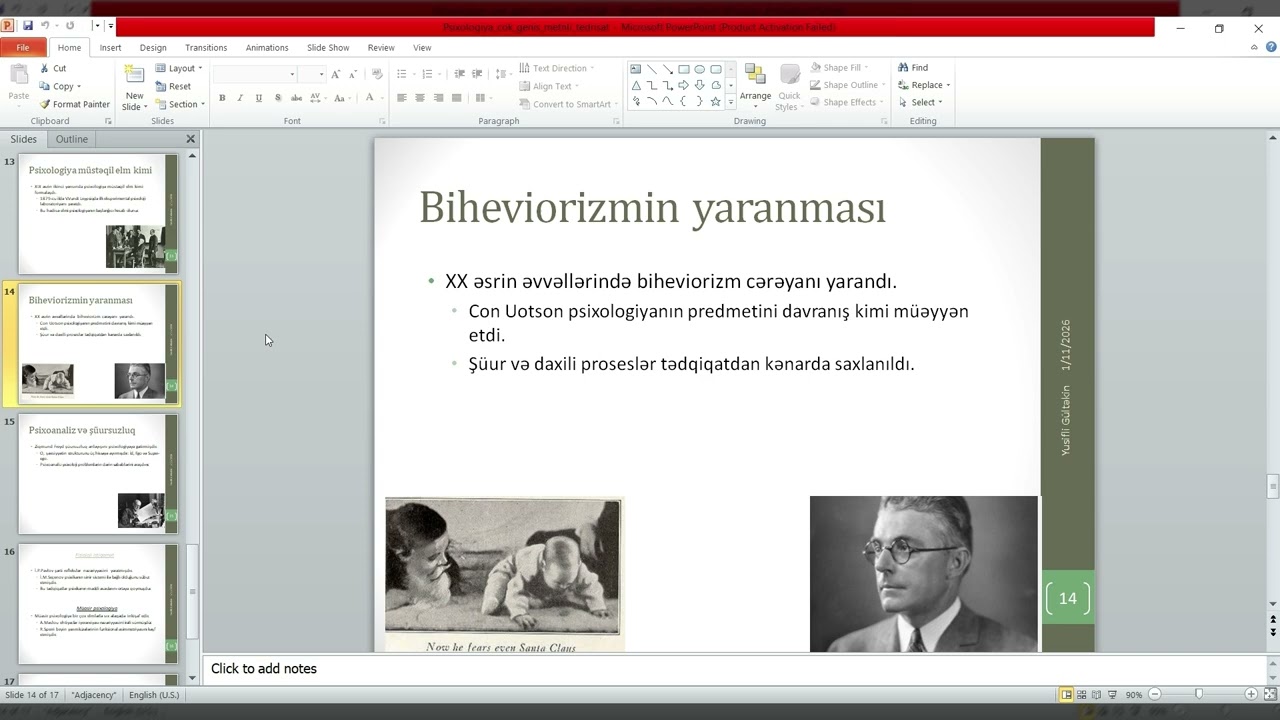Click the slide title 'Biheviorizmin yaranması'

(x=652, y=207)
